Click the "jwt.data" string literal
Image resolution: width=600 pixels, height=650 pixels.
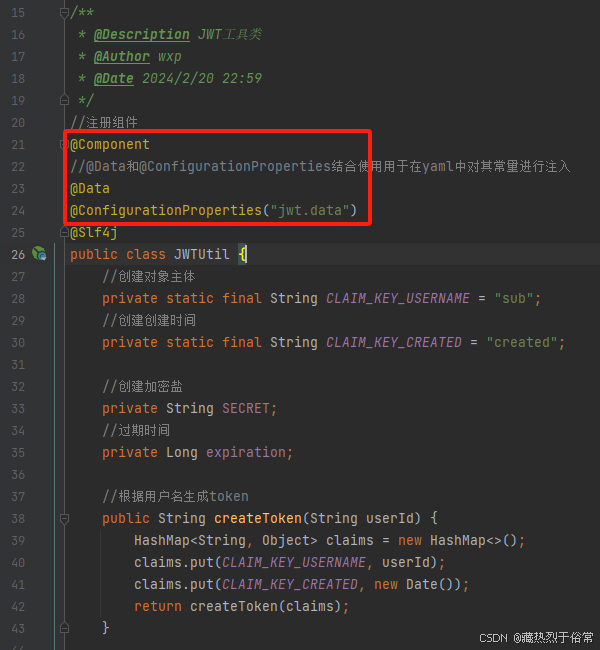pyautogui.click(x=310, y=210)
